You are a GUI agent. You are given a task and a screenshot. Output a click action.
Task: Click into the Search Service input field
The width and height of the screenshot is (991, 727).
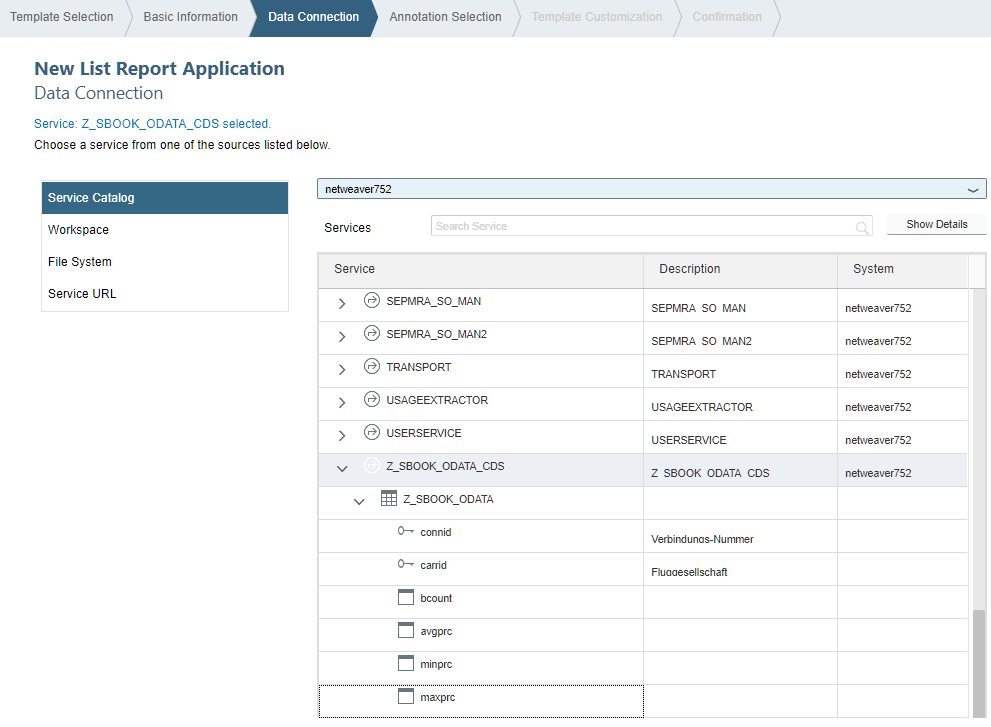click(x=640, y=227)
